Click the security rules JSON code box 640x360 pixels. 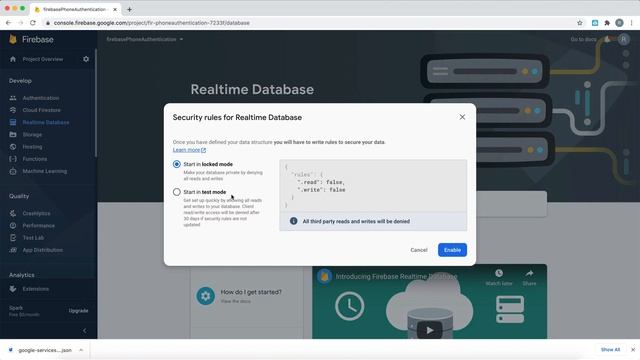(373, 186)
